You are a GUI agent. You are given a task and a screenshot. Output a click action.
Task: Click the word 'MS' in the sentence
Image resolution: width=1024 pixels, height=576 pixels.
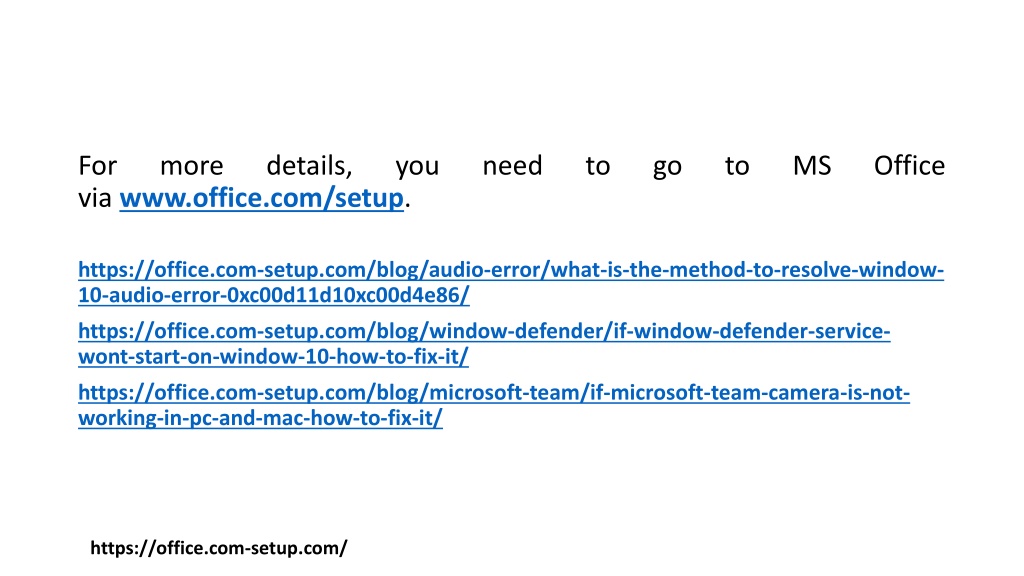click(812, 166)
